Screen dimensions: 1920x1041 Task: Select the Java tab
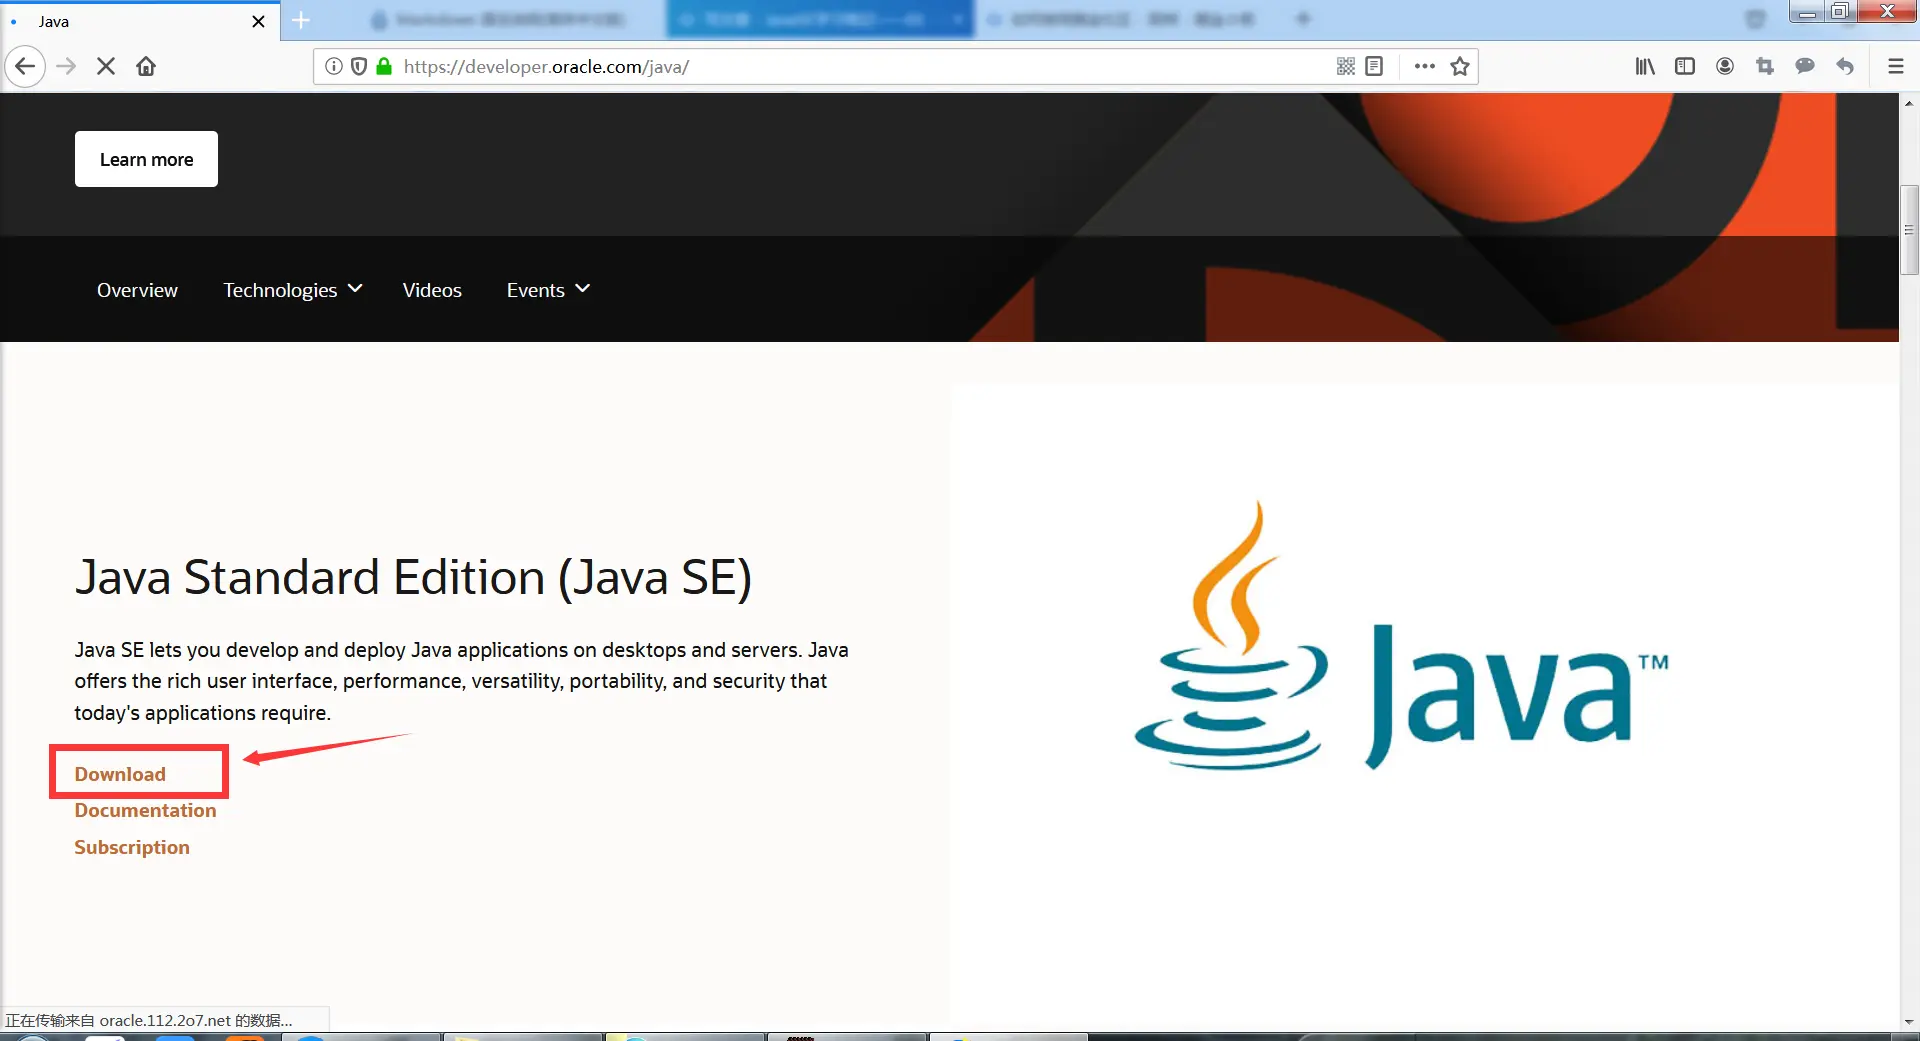pyautogui.click(x=140, y=21)
